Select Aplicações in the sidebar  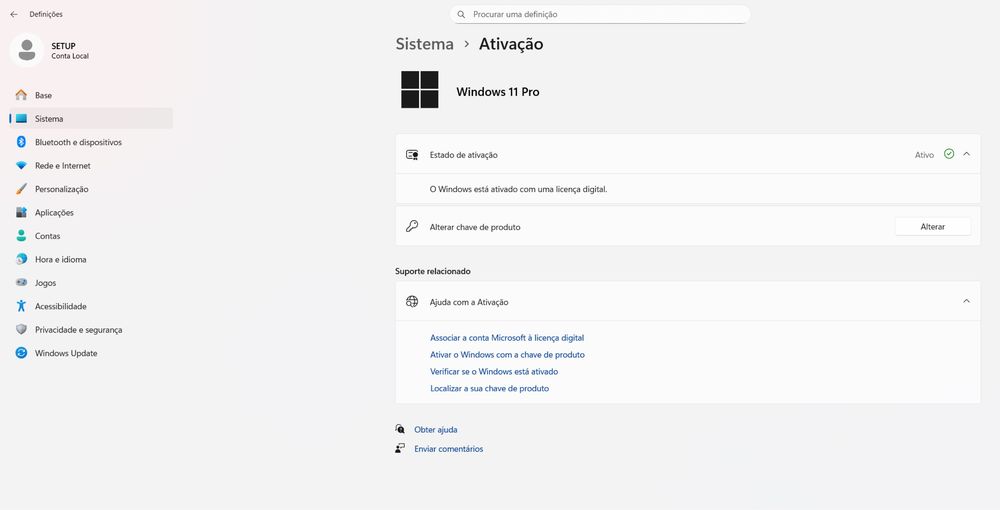[x=91, y=212]
